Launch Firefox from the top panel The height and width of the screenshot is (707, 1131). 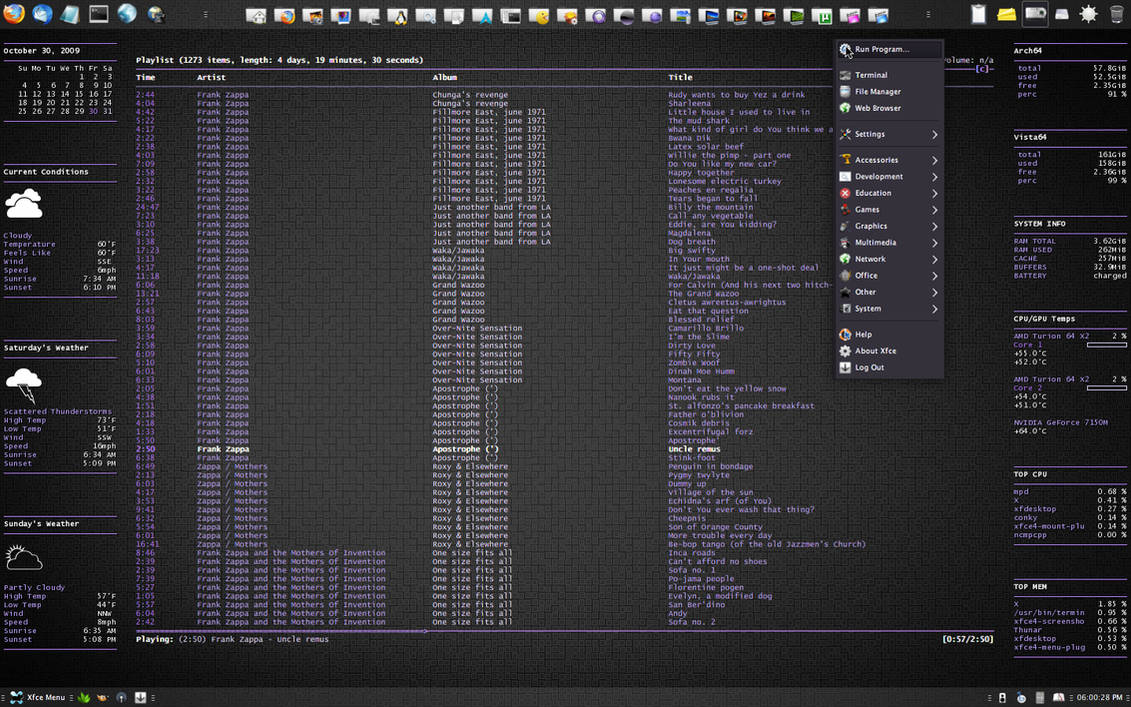click(x=14, y=14)
